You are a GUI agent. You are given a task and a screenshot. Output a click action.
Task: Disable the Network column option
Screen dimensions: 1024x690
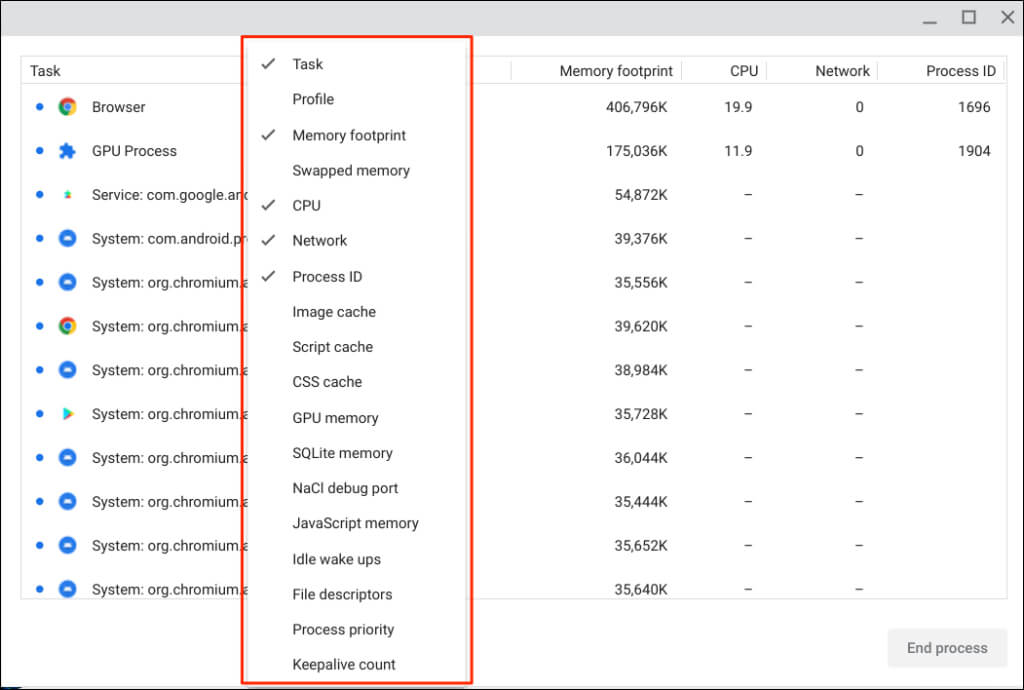(319, 240)
